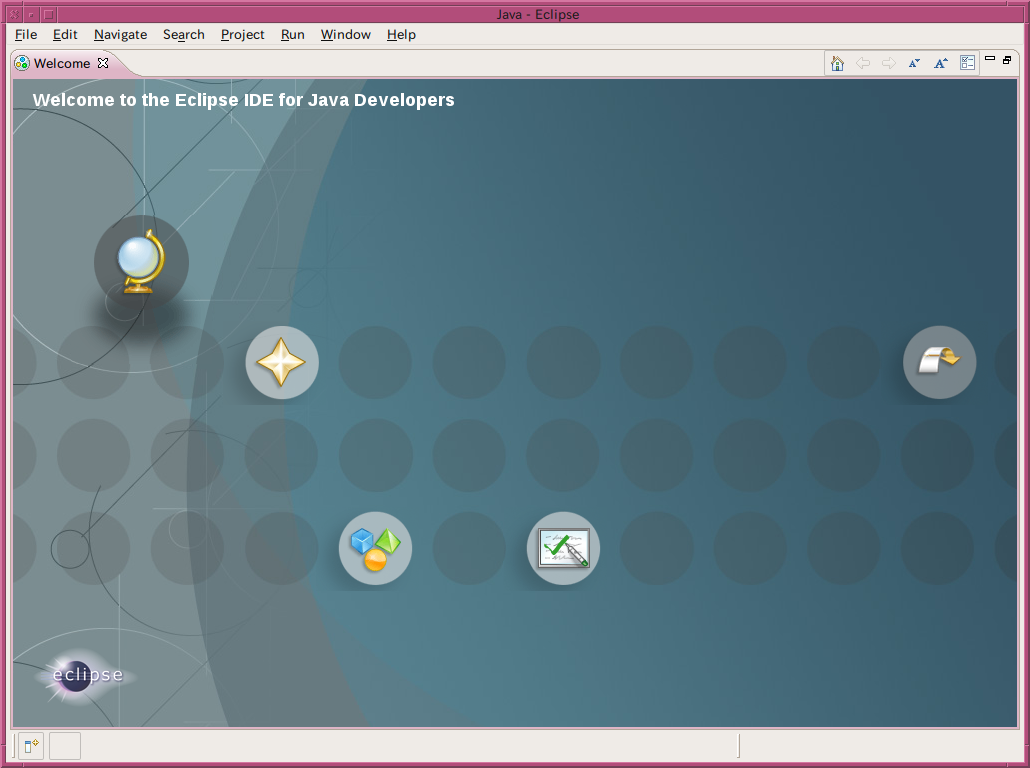The height and width of the screenshot is (768, 1030).
Task: Go to Workbench with curved arrow icon
Action: point(939,362)
